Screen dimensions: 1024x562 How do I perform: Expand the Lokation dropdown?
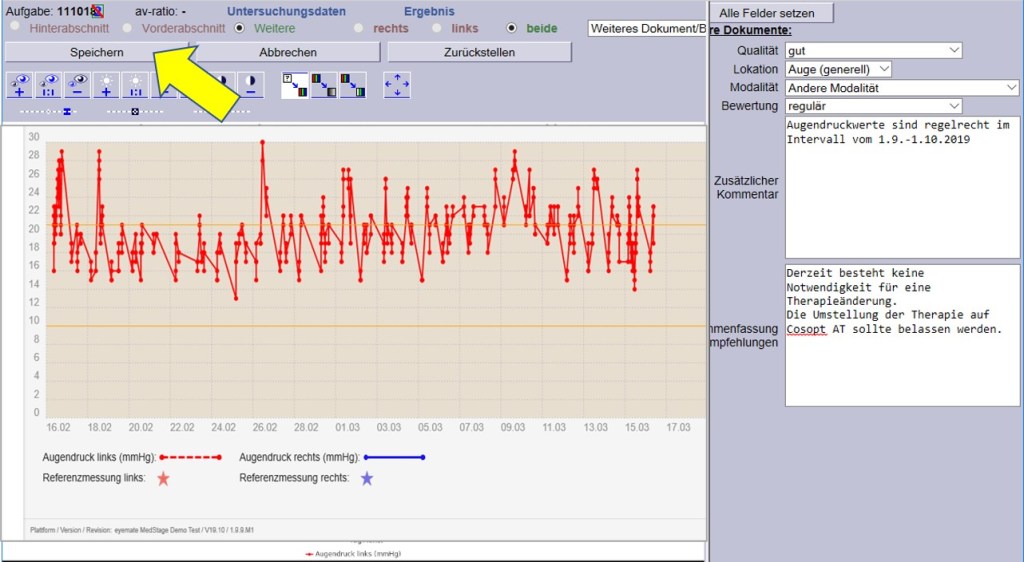tap(838, 69)
